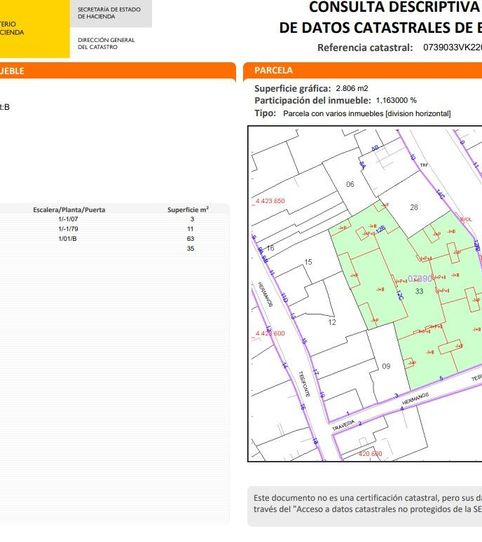Click the surface value '63'
Screen dimensions: 482x542
[x=190, y=239]
